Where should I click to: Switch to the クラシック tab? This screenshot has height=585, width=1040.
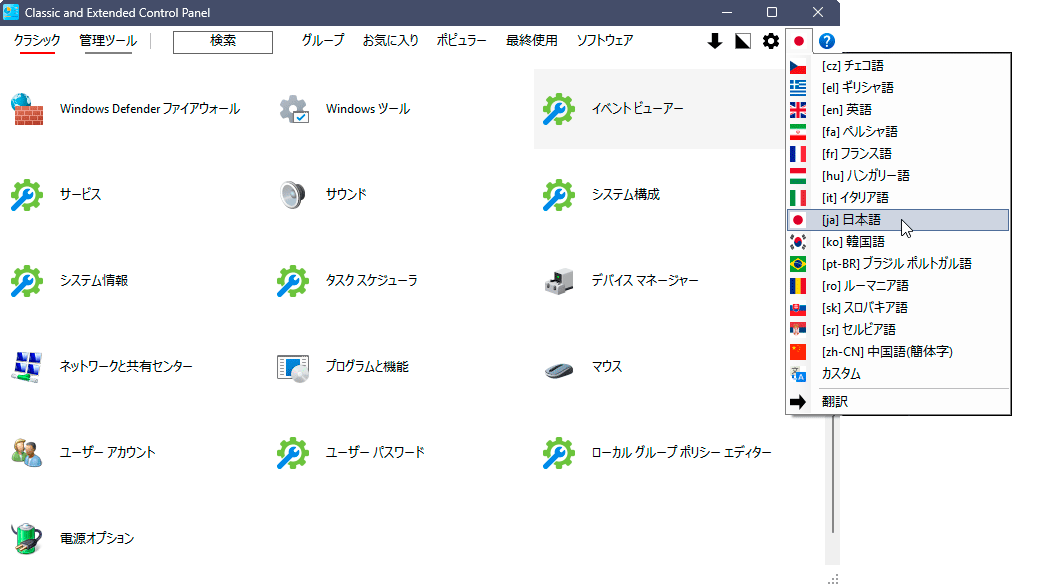tap(37, 40)
